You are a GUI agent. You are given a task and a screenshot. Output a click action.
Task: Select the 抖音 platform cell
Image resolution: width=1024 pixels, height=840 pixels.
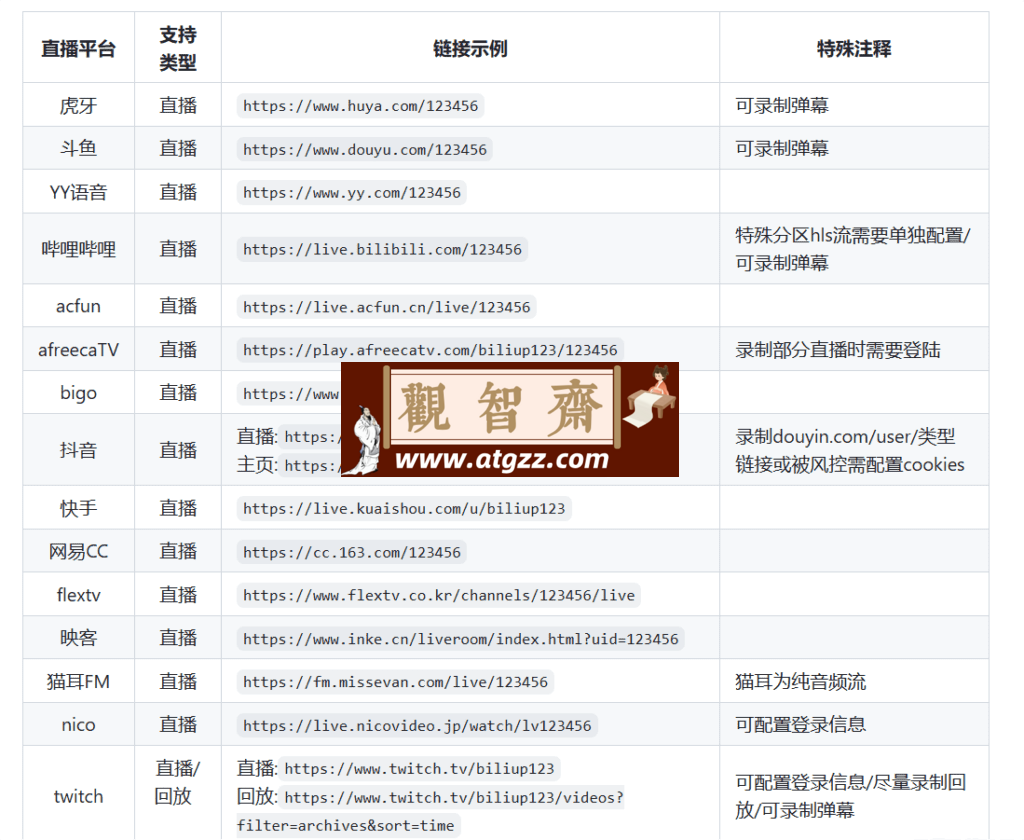pos(78,450)
